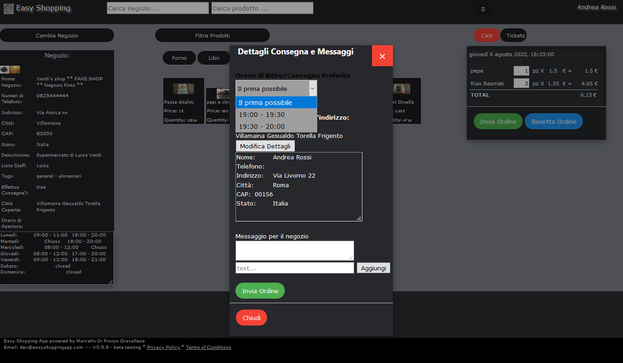Click the shop logo image under Negozio
This screenshot has height=363, width=623.
pos(10,70)
